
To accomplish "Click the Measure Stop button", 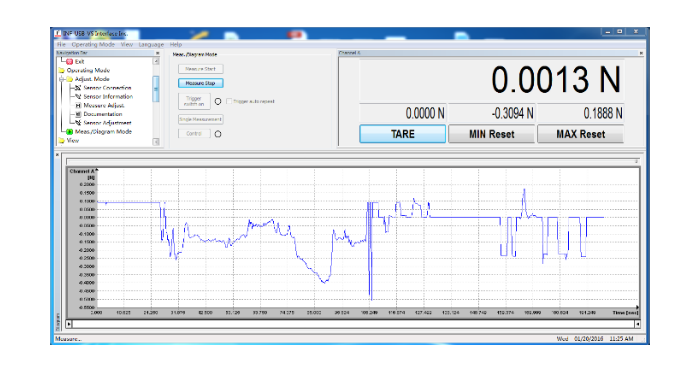I will tap(200, 83).
